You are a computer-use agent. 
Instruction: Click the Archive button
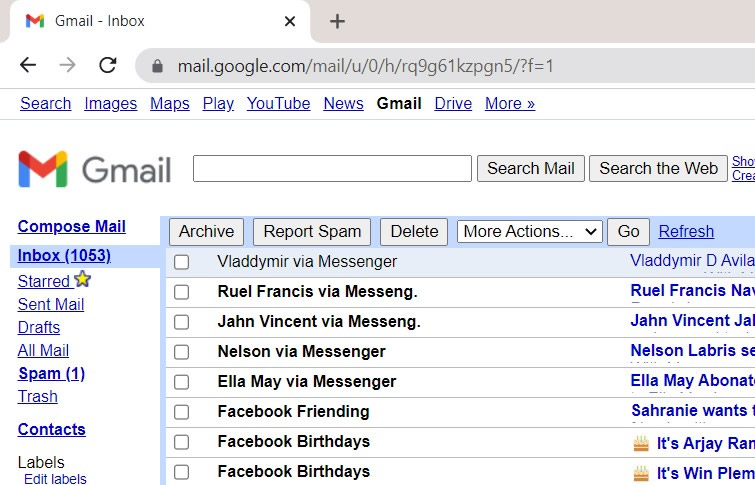point(207,232)
